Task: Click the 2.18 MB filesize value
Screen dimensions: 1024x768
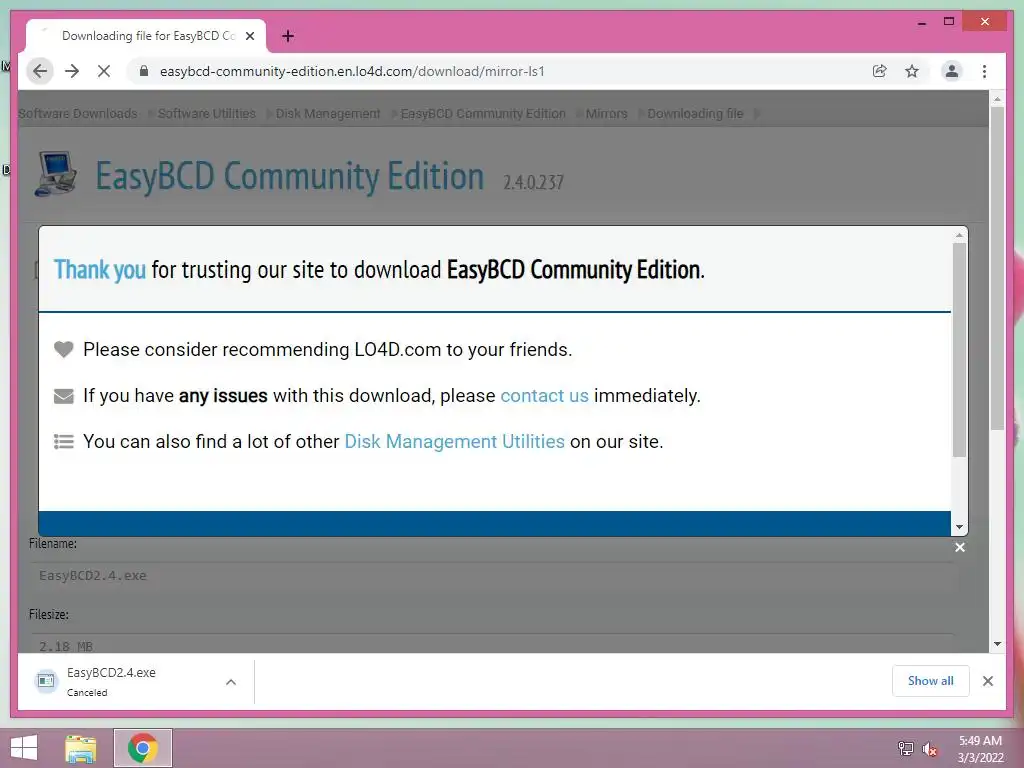Action: pos(65,646)
